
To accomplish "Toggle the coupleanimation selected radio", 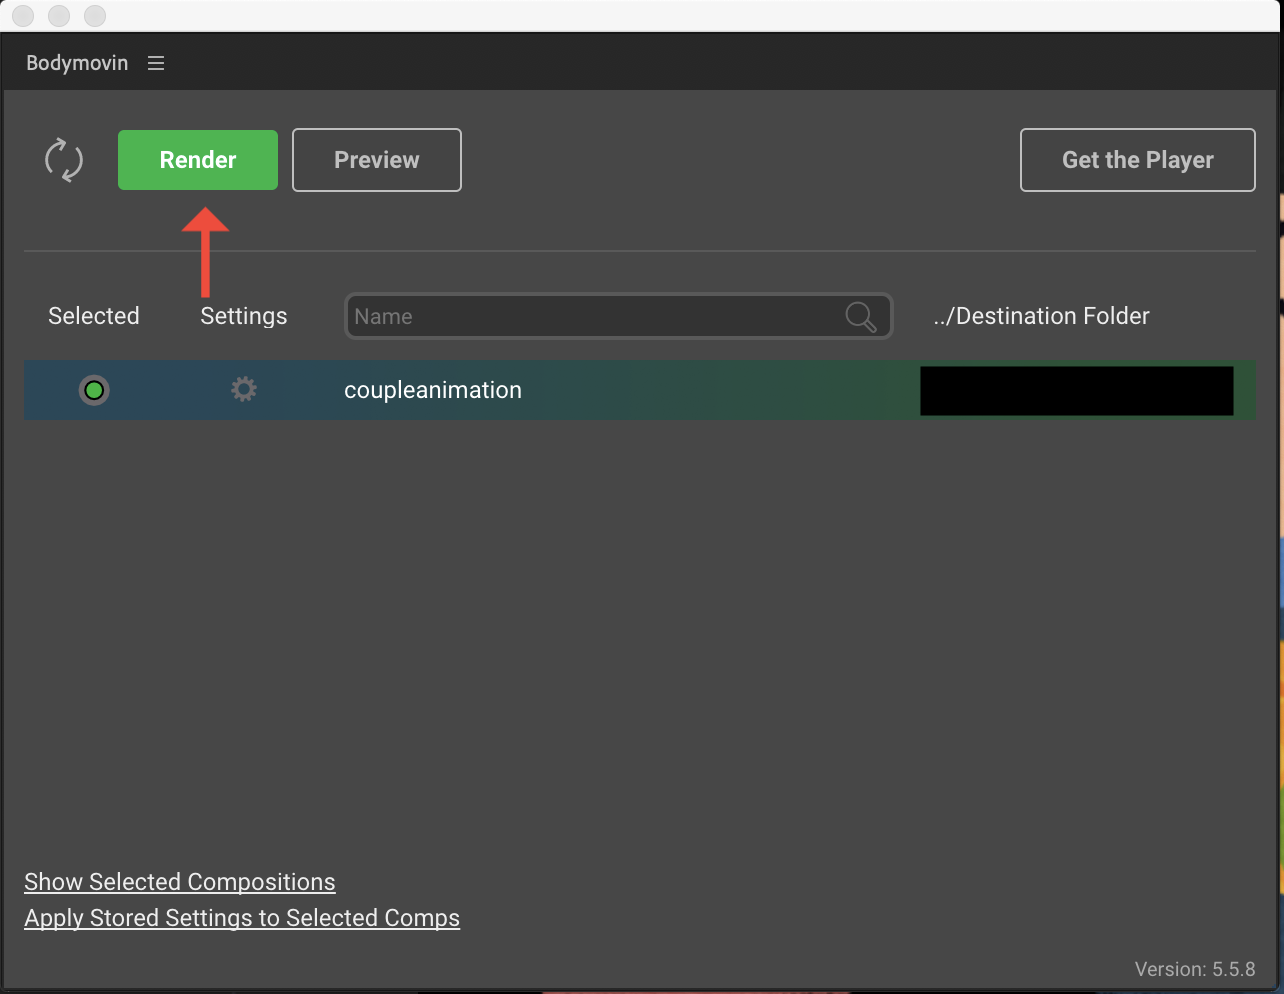I will point(94,390).
